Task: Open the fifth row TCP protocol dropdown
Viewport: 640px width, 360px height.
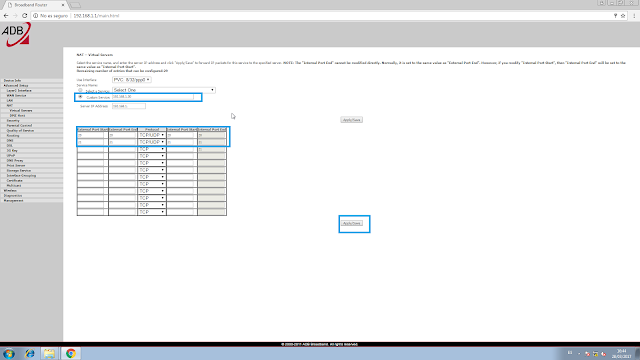Action: [152, 163]
